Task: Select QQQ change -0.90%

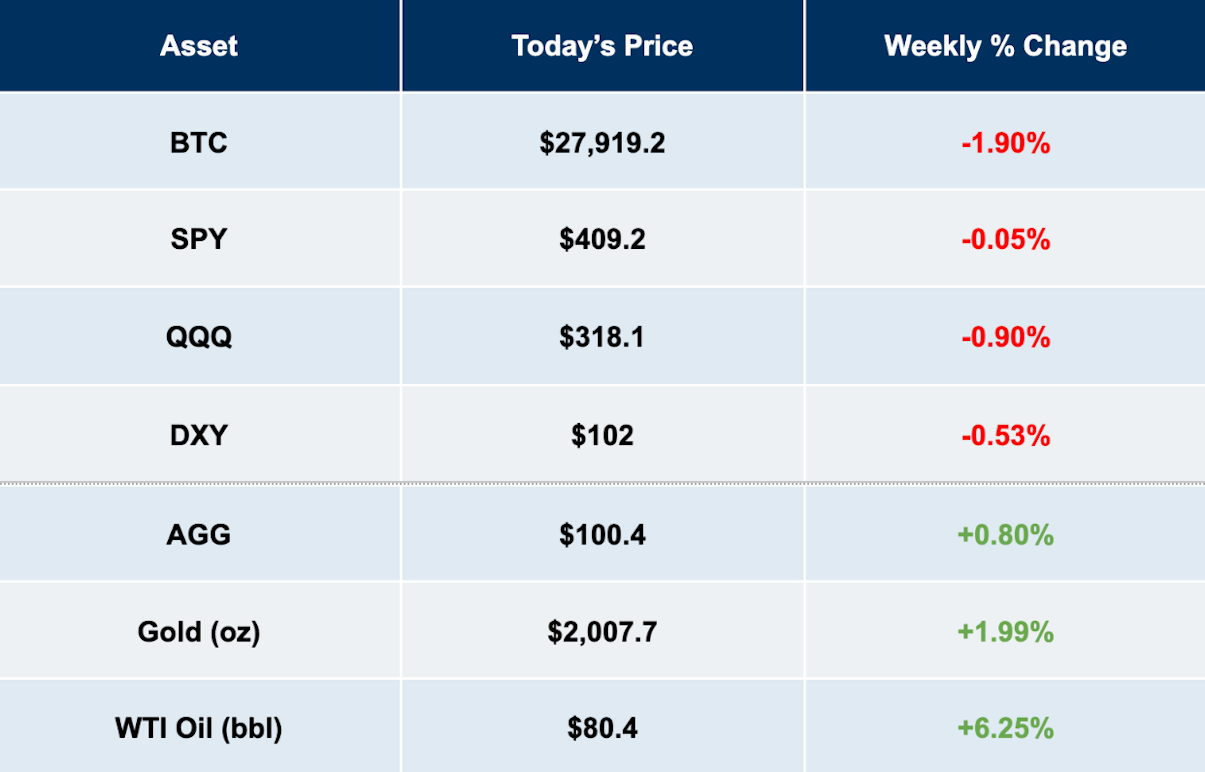Action: [1005, 336]
